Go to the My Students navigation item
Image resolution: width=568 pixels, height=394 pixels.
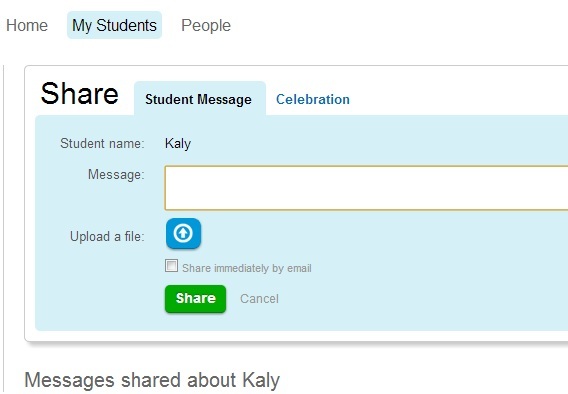tap(114, 25)
